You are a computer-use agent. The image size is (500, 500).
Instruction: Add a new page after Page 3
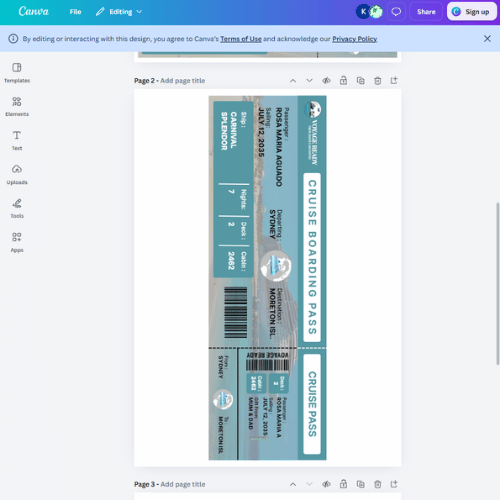click(x=394, y=484)
